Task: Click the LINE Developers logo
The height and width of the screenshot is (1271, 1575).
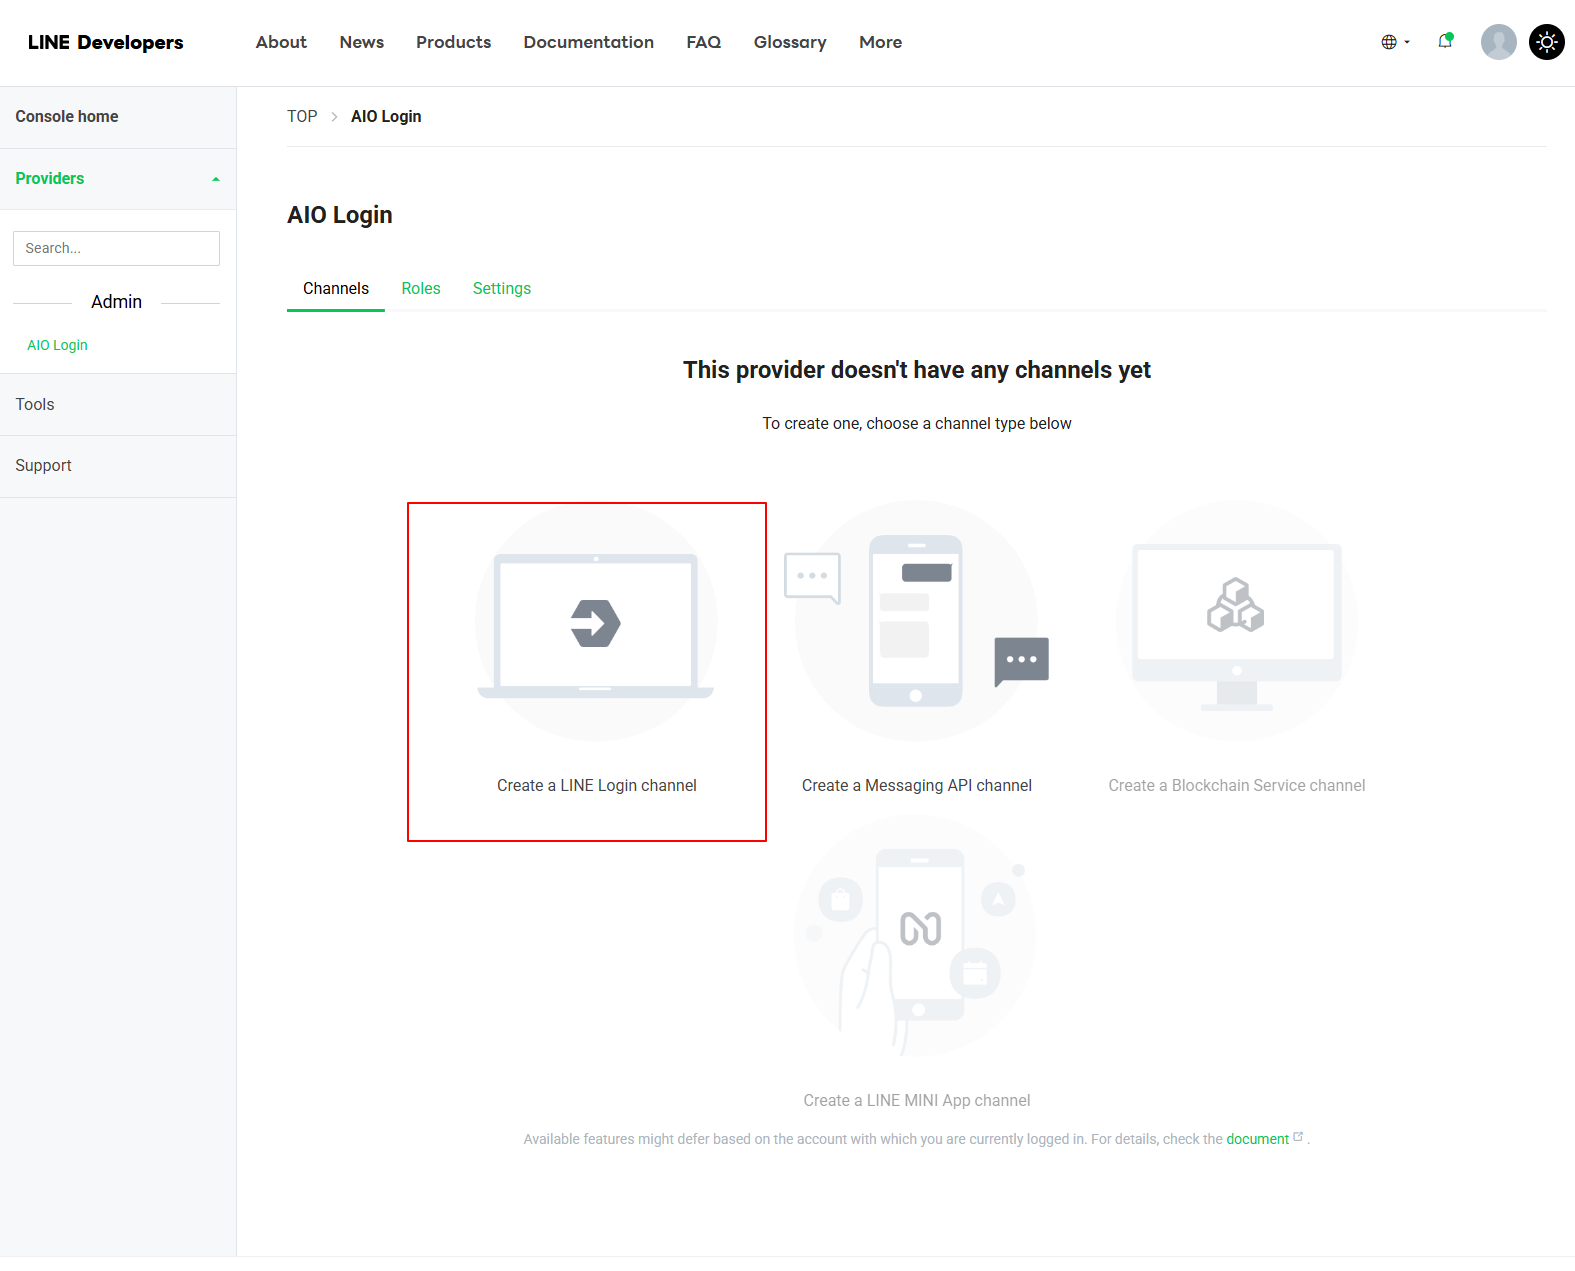Action: click(x=106, y=42)
